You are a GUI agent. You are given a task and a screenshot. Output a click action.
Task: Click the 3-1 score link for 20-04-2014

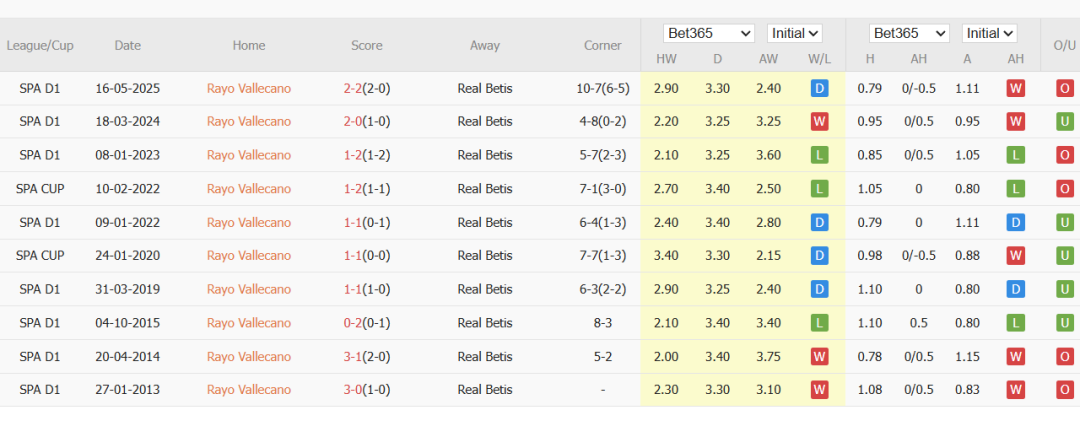pos(352,356)
